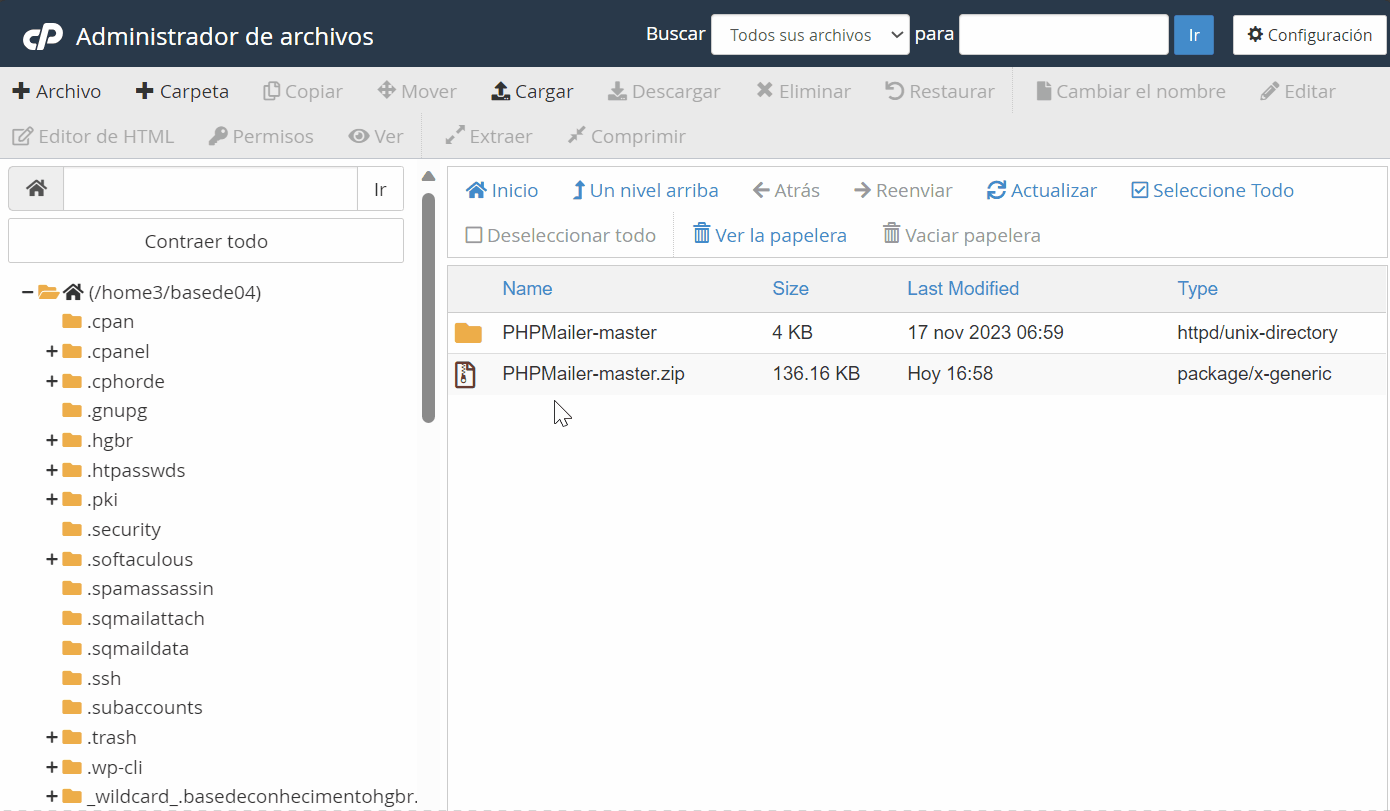
Task: Expand the .hgbr folder
Action: 52,440
